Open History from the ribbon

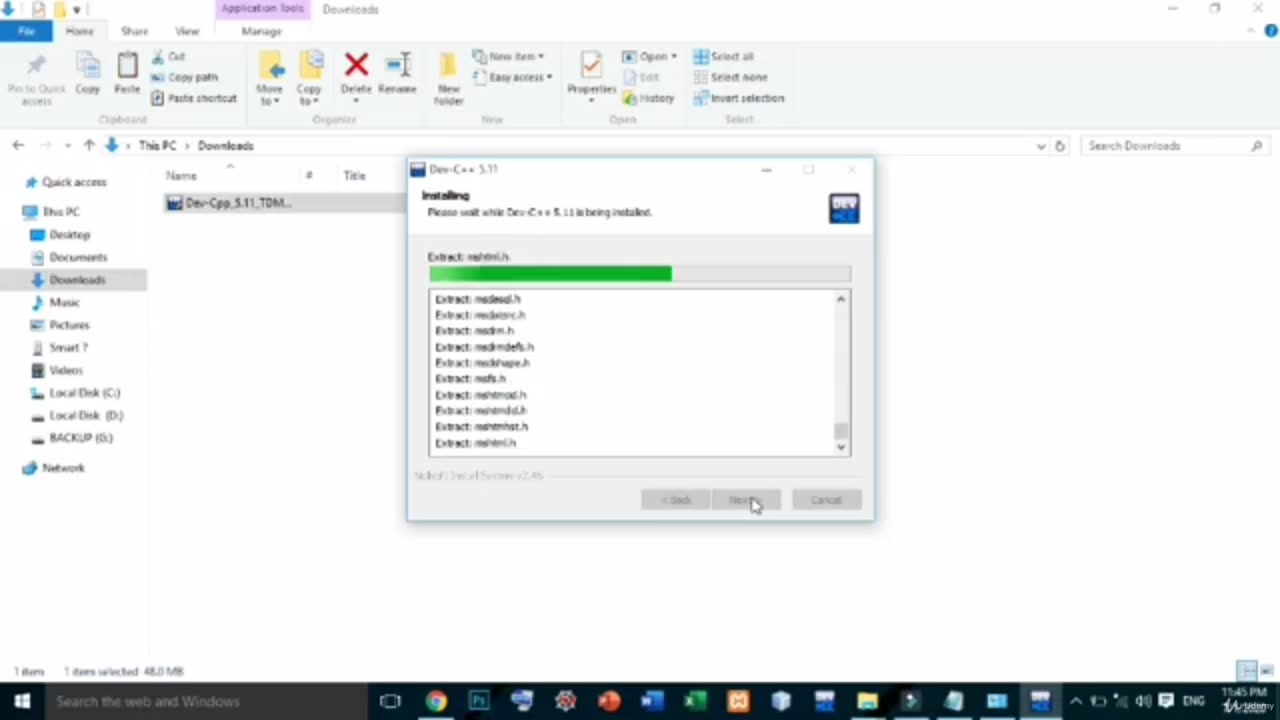(648, 98)
